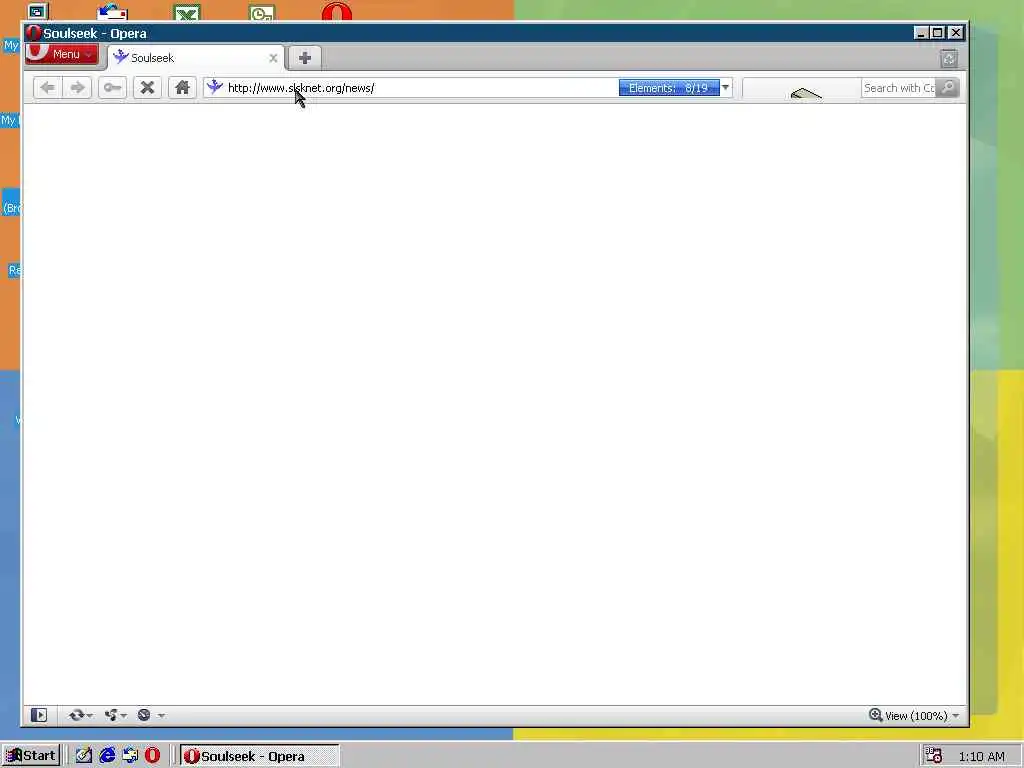Click the Opera logo in title bar
Image resolution: width=1024 pixels, height=768 pixels.
coord(33,33)
